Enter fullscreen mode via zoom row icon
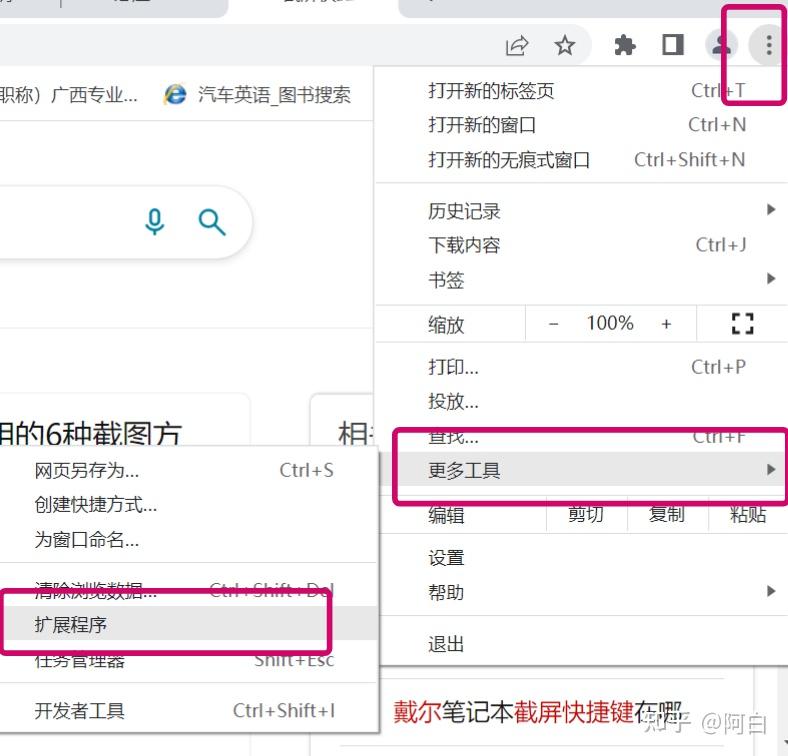 point(742,324)
